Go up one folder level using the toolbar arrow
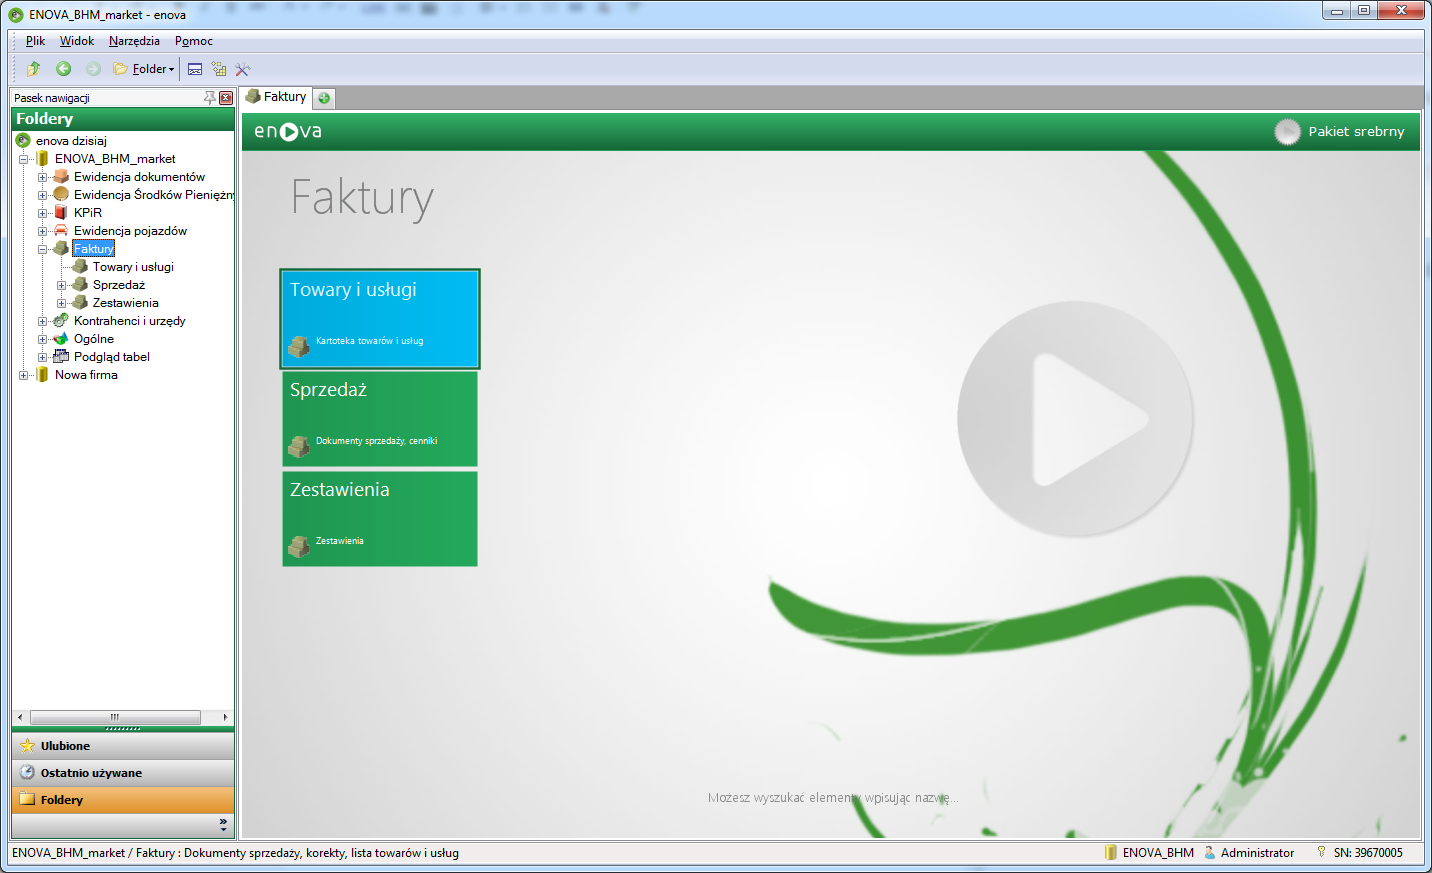Screen dimensions: 1432x873 coord(34,69)
